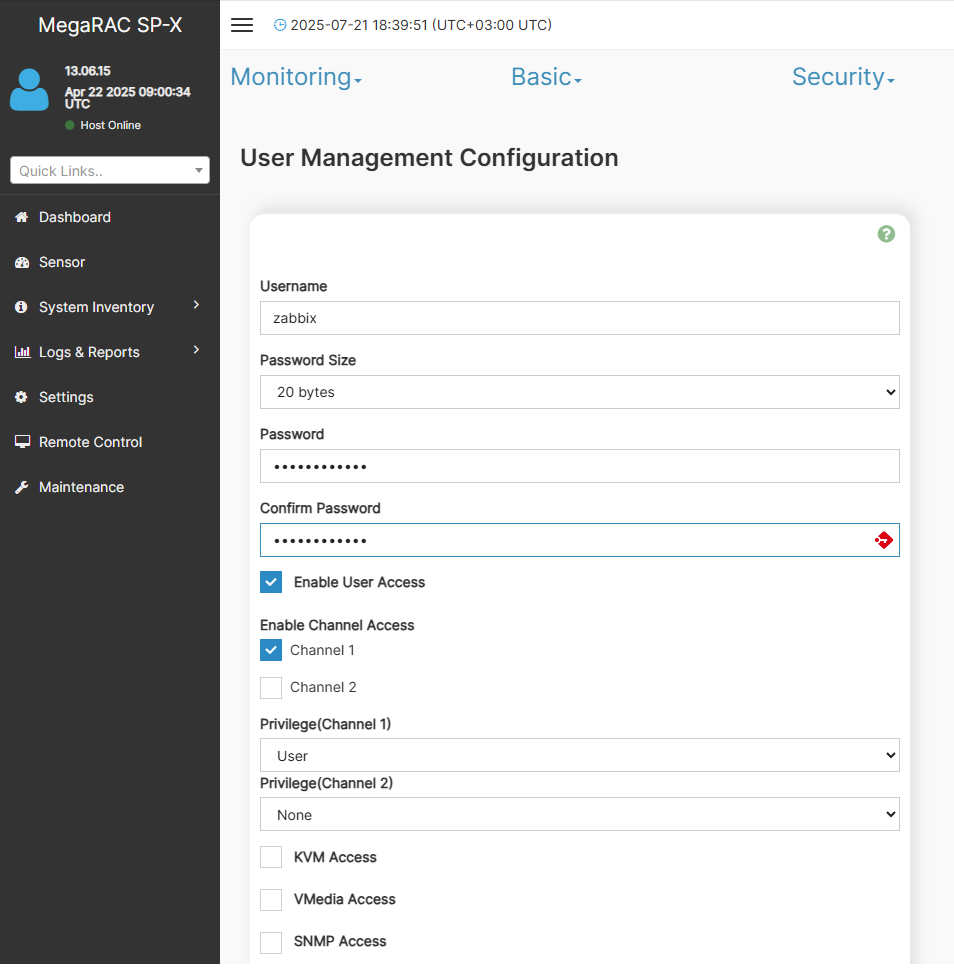Click the Dashboard home icon
954x968 pixels.
coord(22,217)
